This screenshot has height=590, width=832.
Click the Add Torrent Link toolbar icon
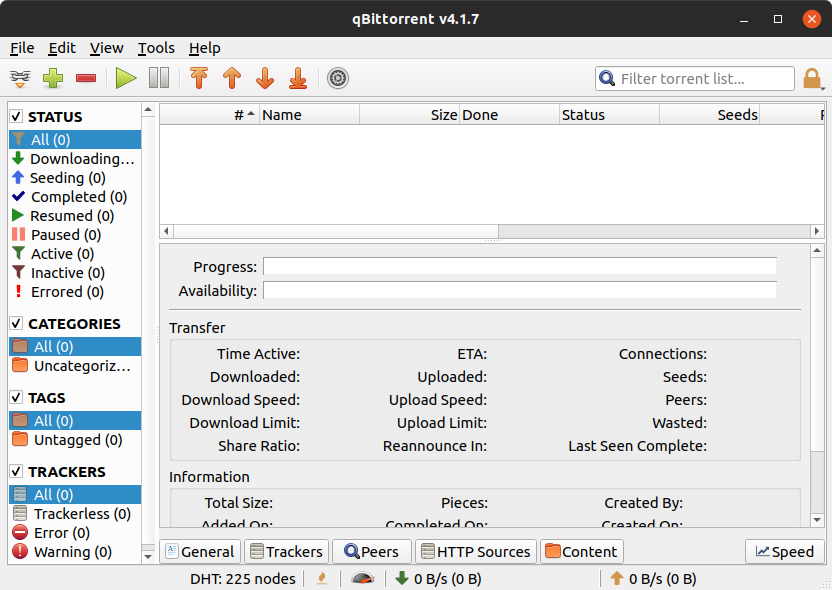20,79
